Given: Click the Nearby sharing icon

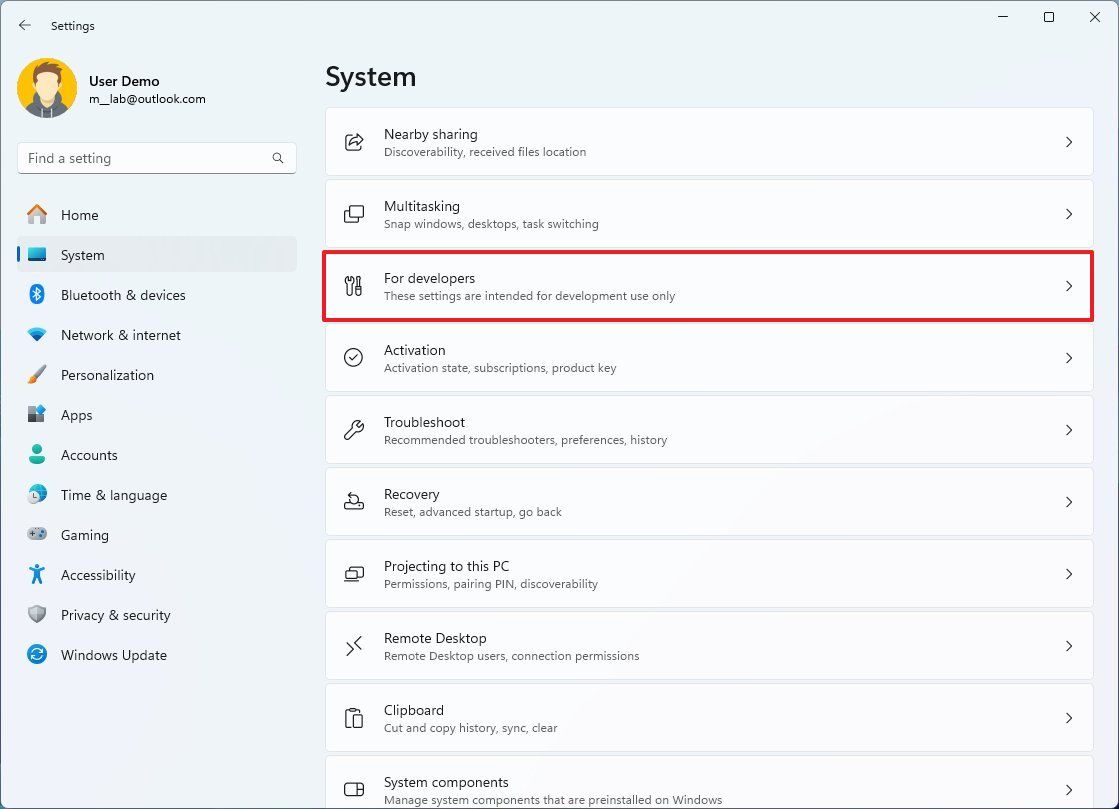Looking at the screenshot, I should click(354, 142).
